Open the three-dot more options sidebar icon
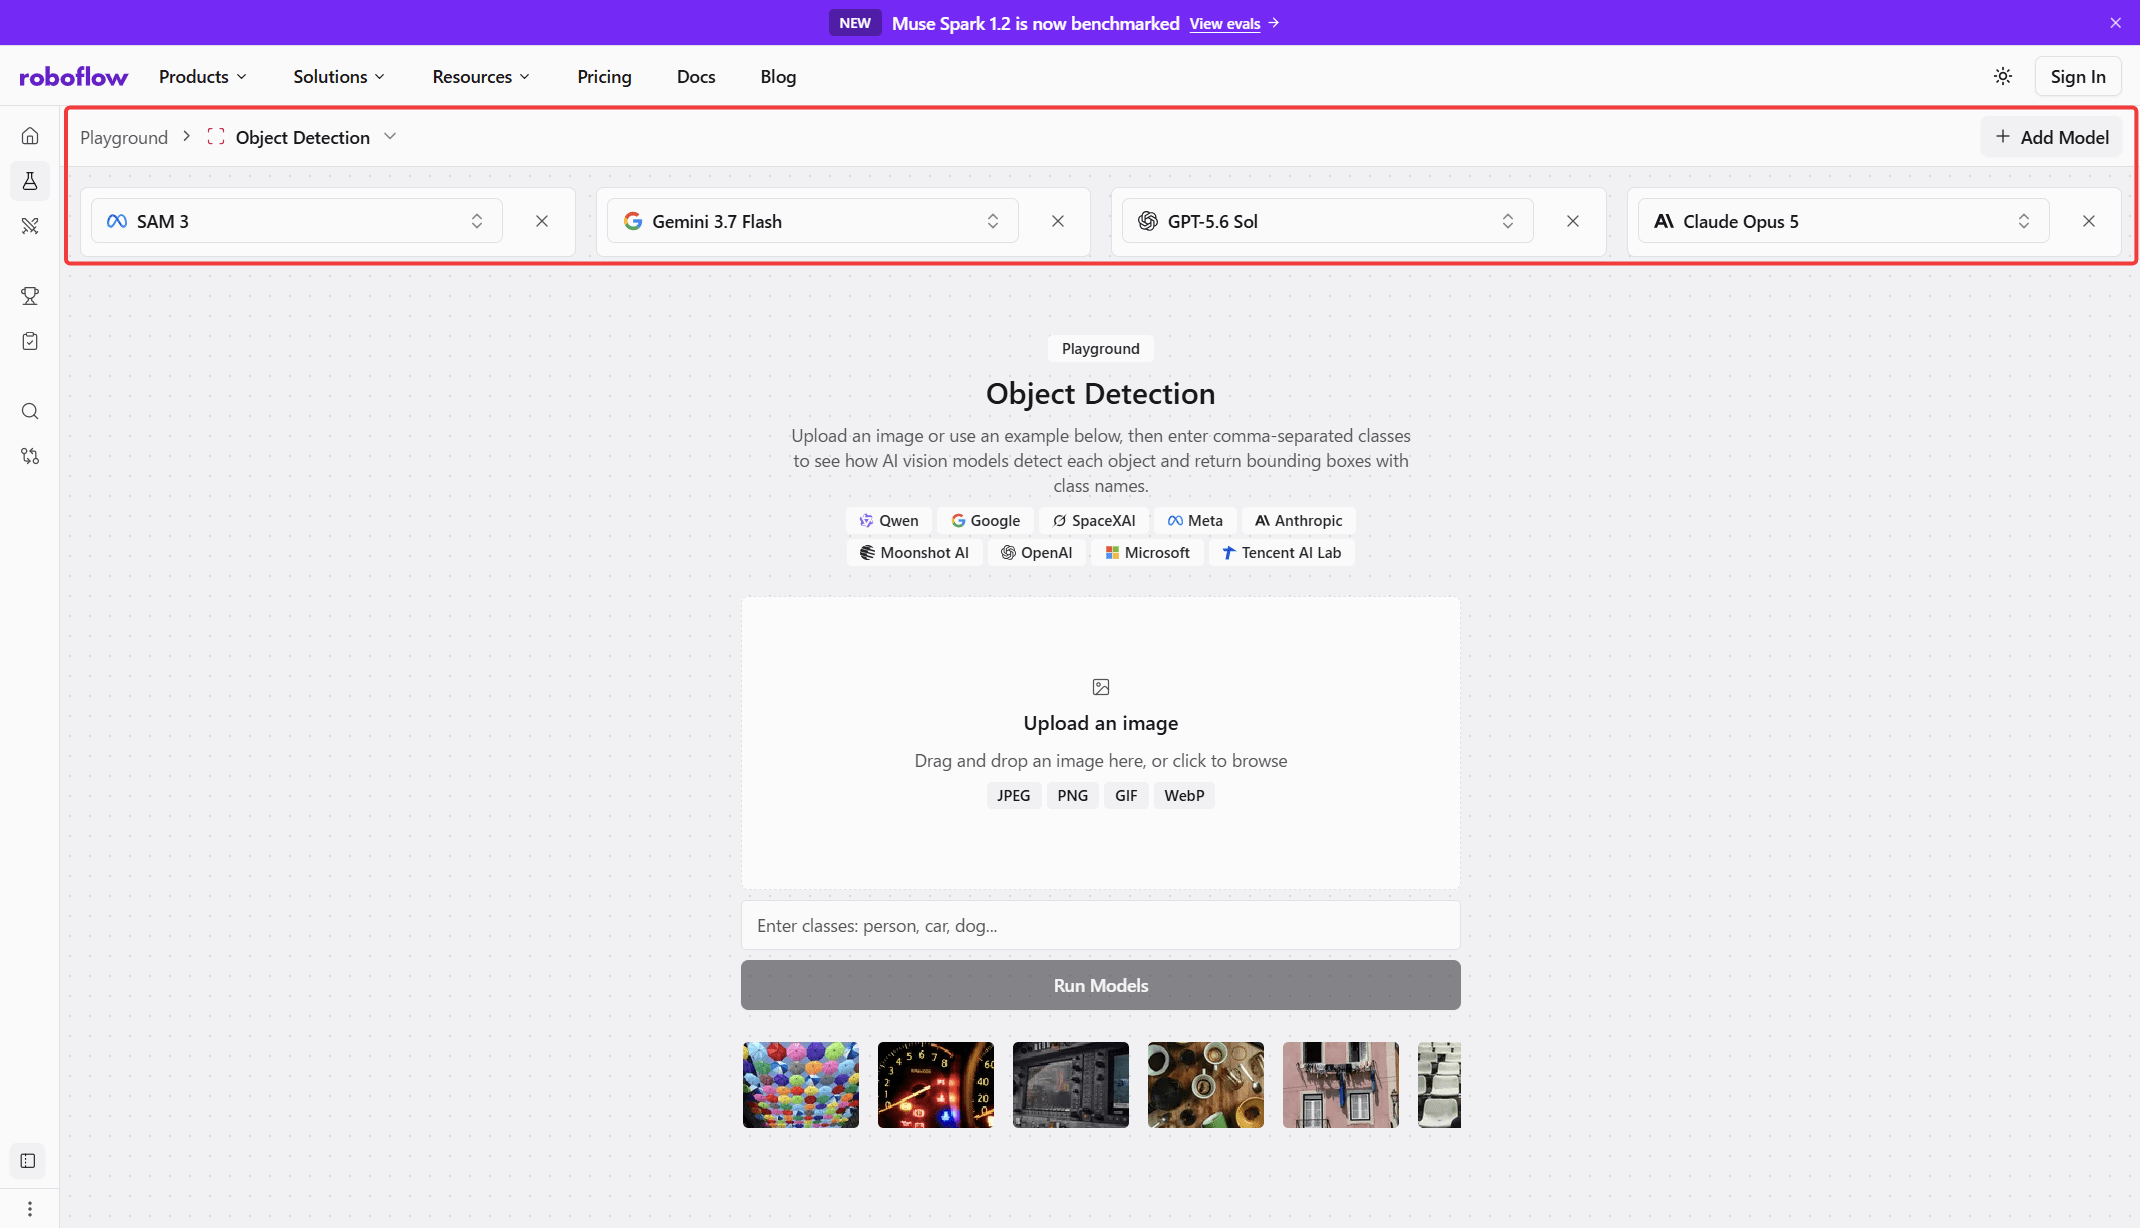The image size is (2140, 1228). (30, 1209)
